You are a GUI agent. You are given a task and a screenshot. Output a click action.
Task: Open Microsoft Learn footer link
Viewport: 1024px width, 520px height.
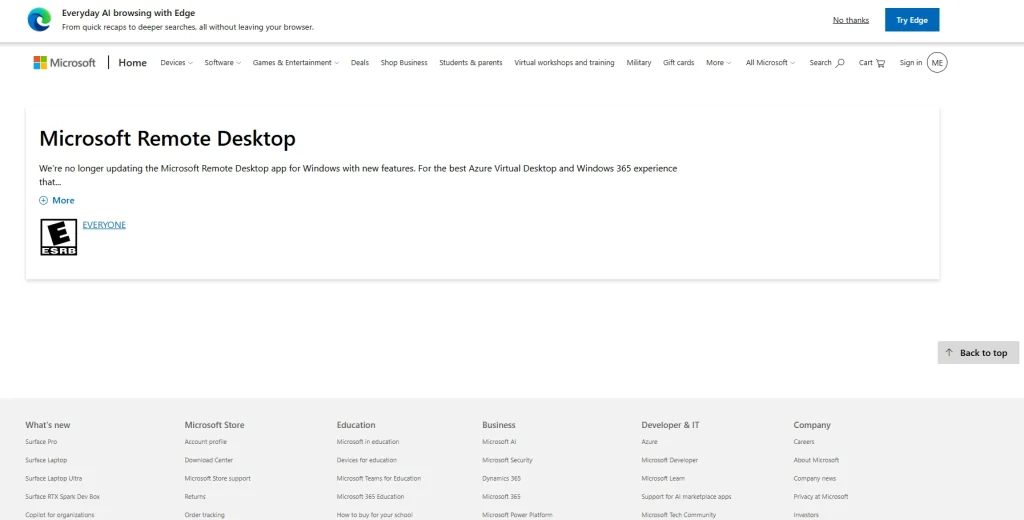pyautogui.click(x=663, y=478)
